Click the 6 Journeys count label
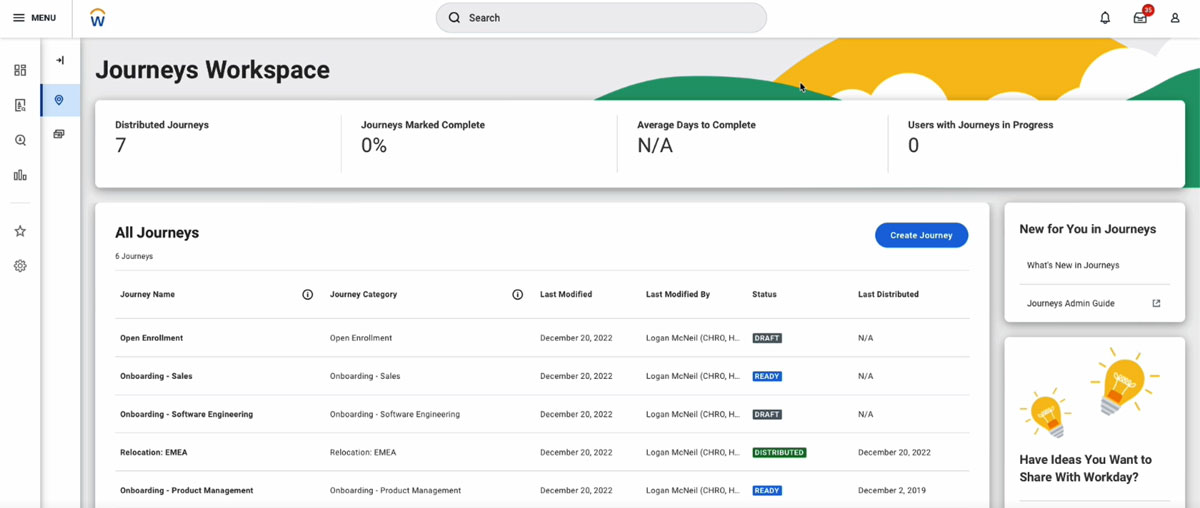1200x508 pixels. tap(134, 256)
